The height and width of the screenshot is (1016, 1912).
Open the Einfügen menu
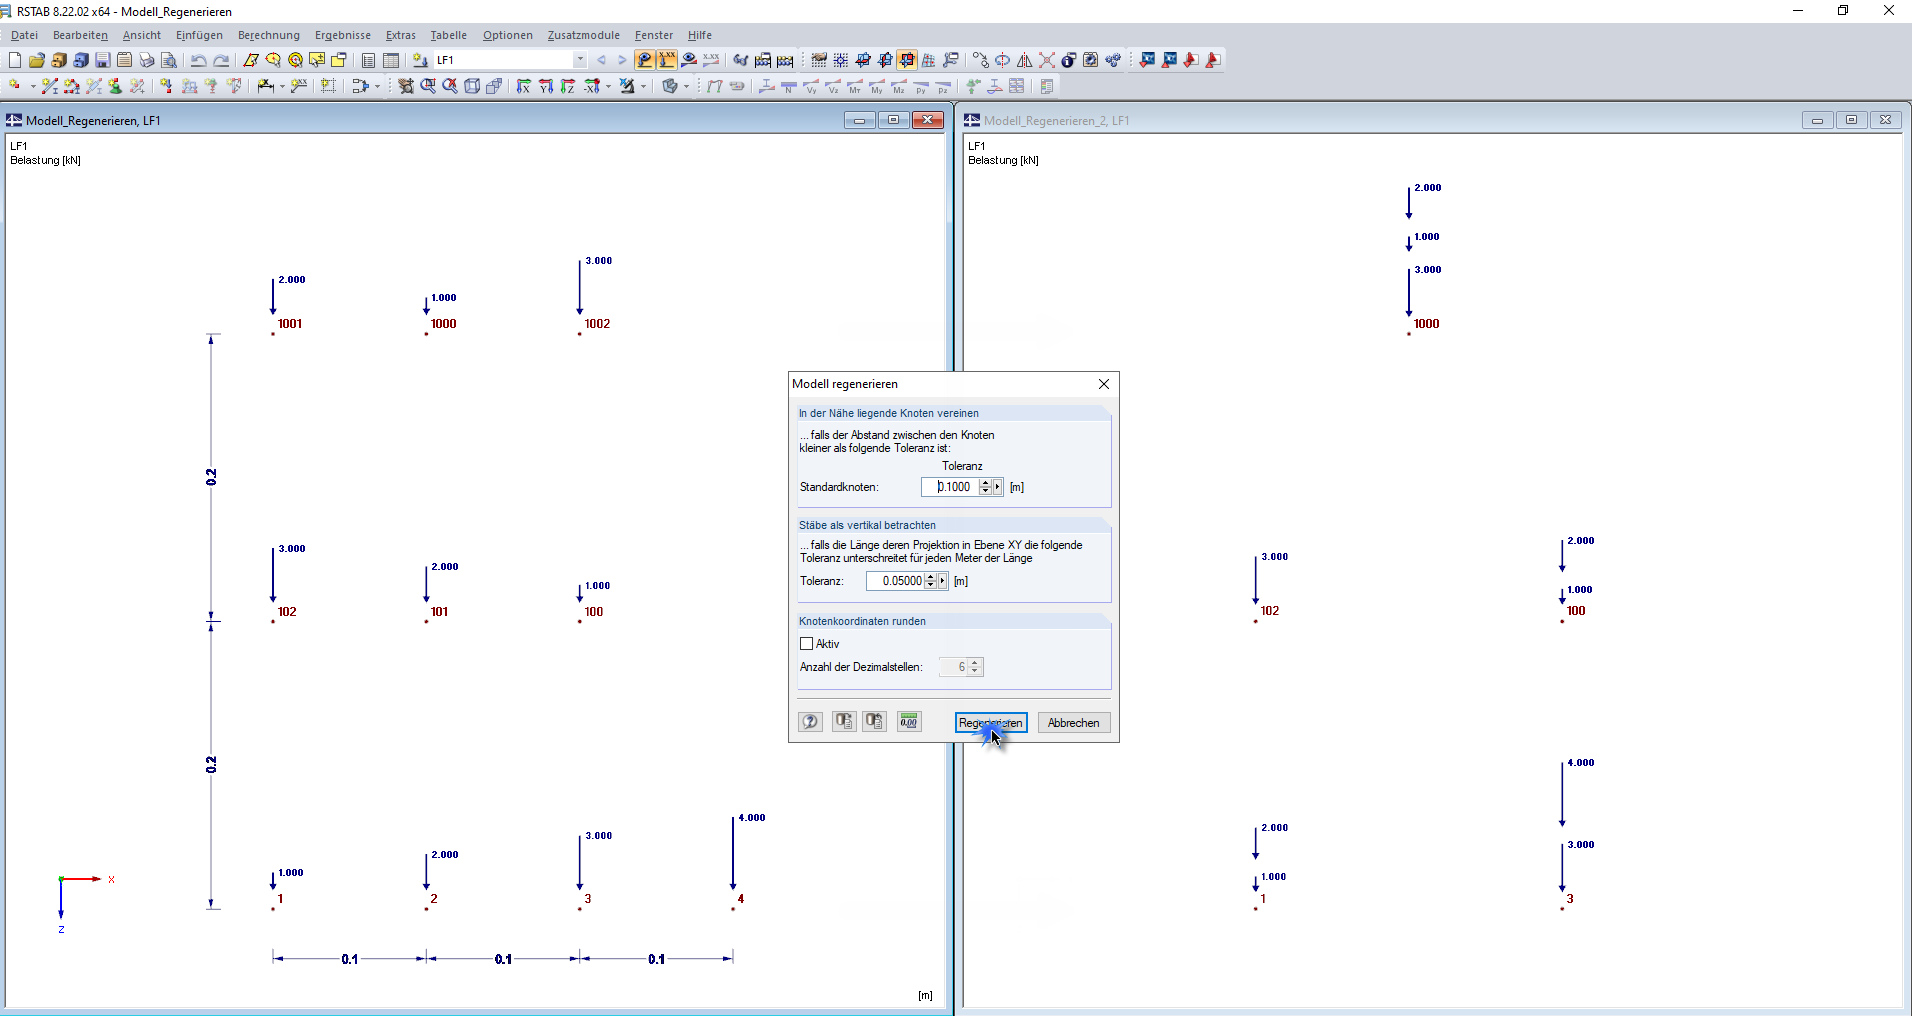pyautogui.click(x=199, y=35)
